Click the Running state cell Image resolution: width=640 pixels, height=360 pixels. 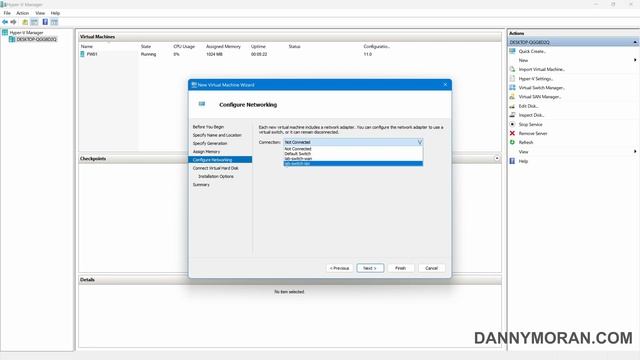149,54
